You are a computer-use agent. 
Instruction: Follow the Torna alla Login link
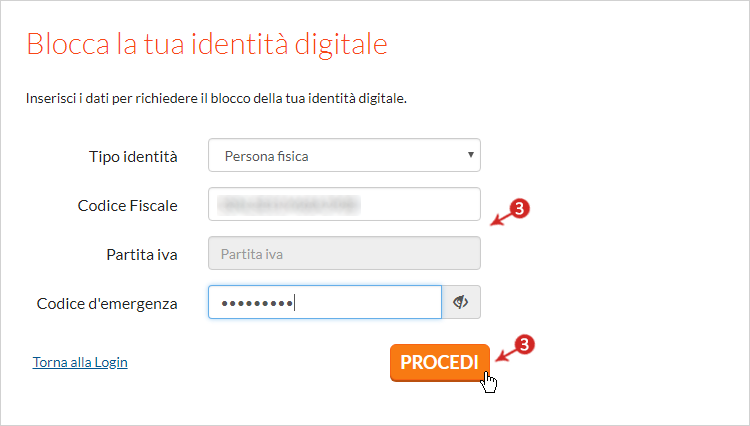click(x=80, y=362)
